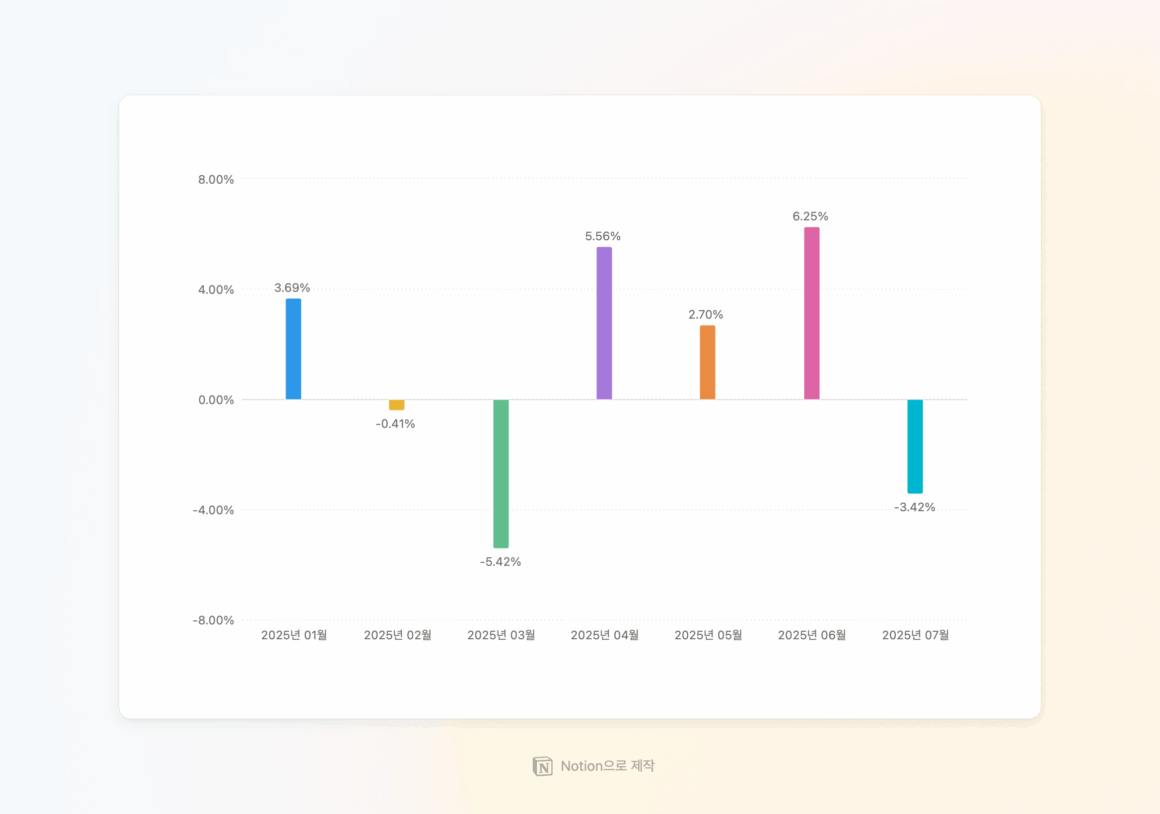Click the 8.00% y-axis label
1160x814 pixels.
pos(216,179)
